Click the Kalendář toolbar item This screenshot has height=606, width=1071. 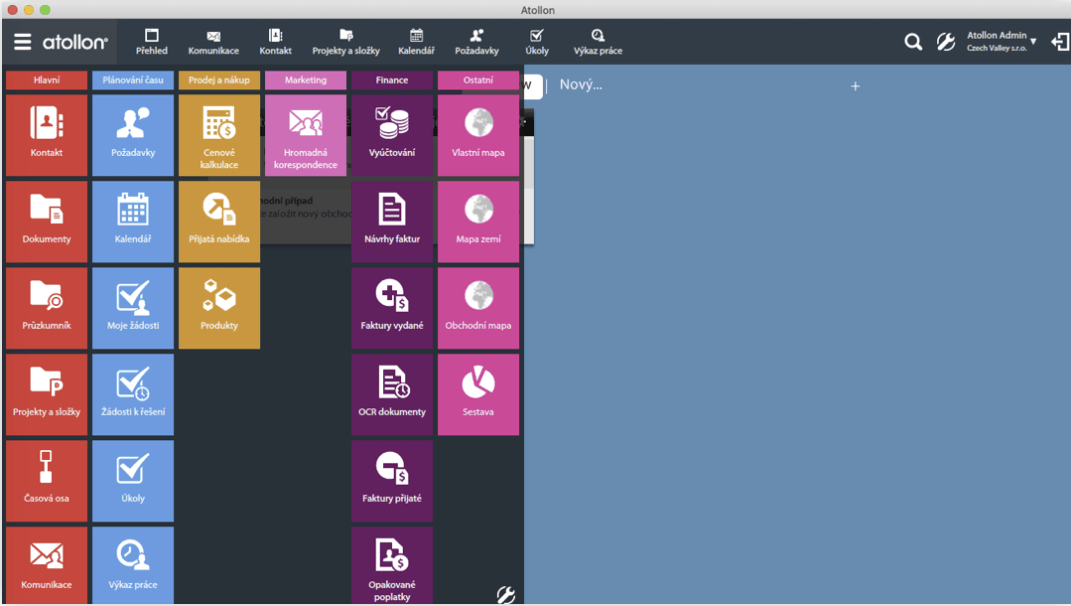tap(416, 42)
